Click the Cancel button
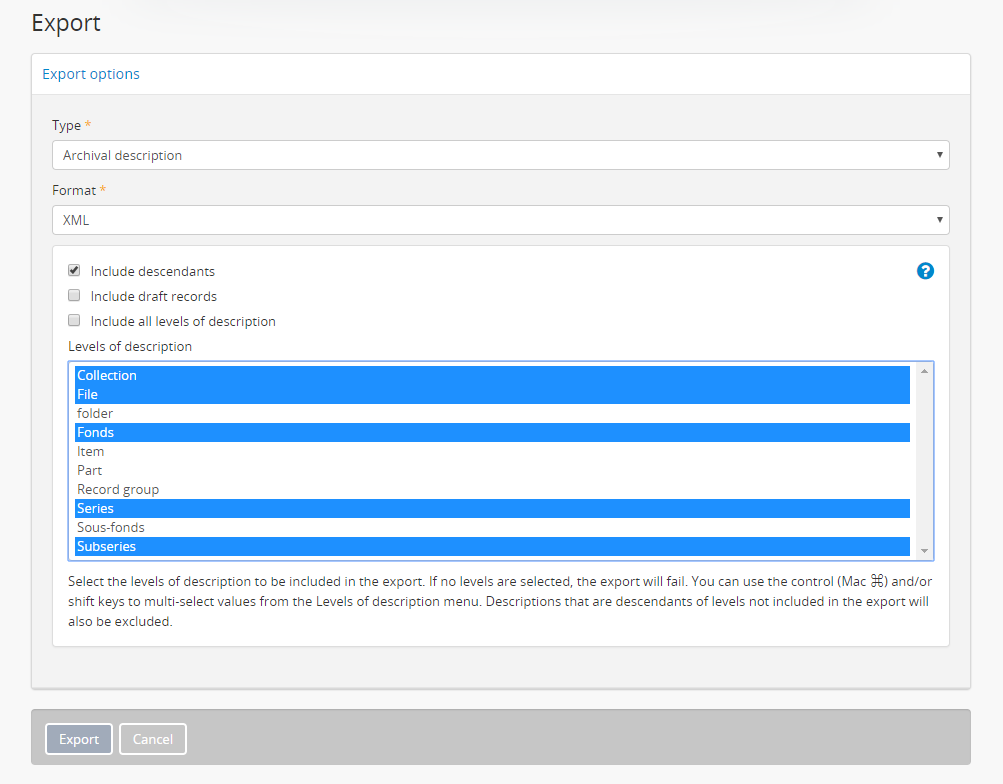 click(x=153, y=739)
